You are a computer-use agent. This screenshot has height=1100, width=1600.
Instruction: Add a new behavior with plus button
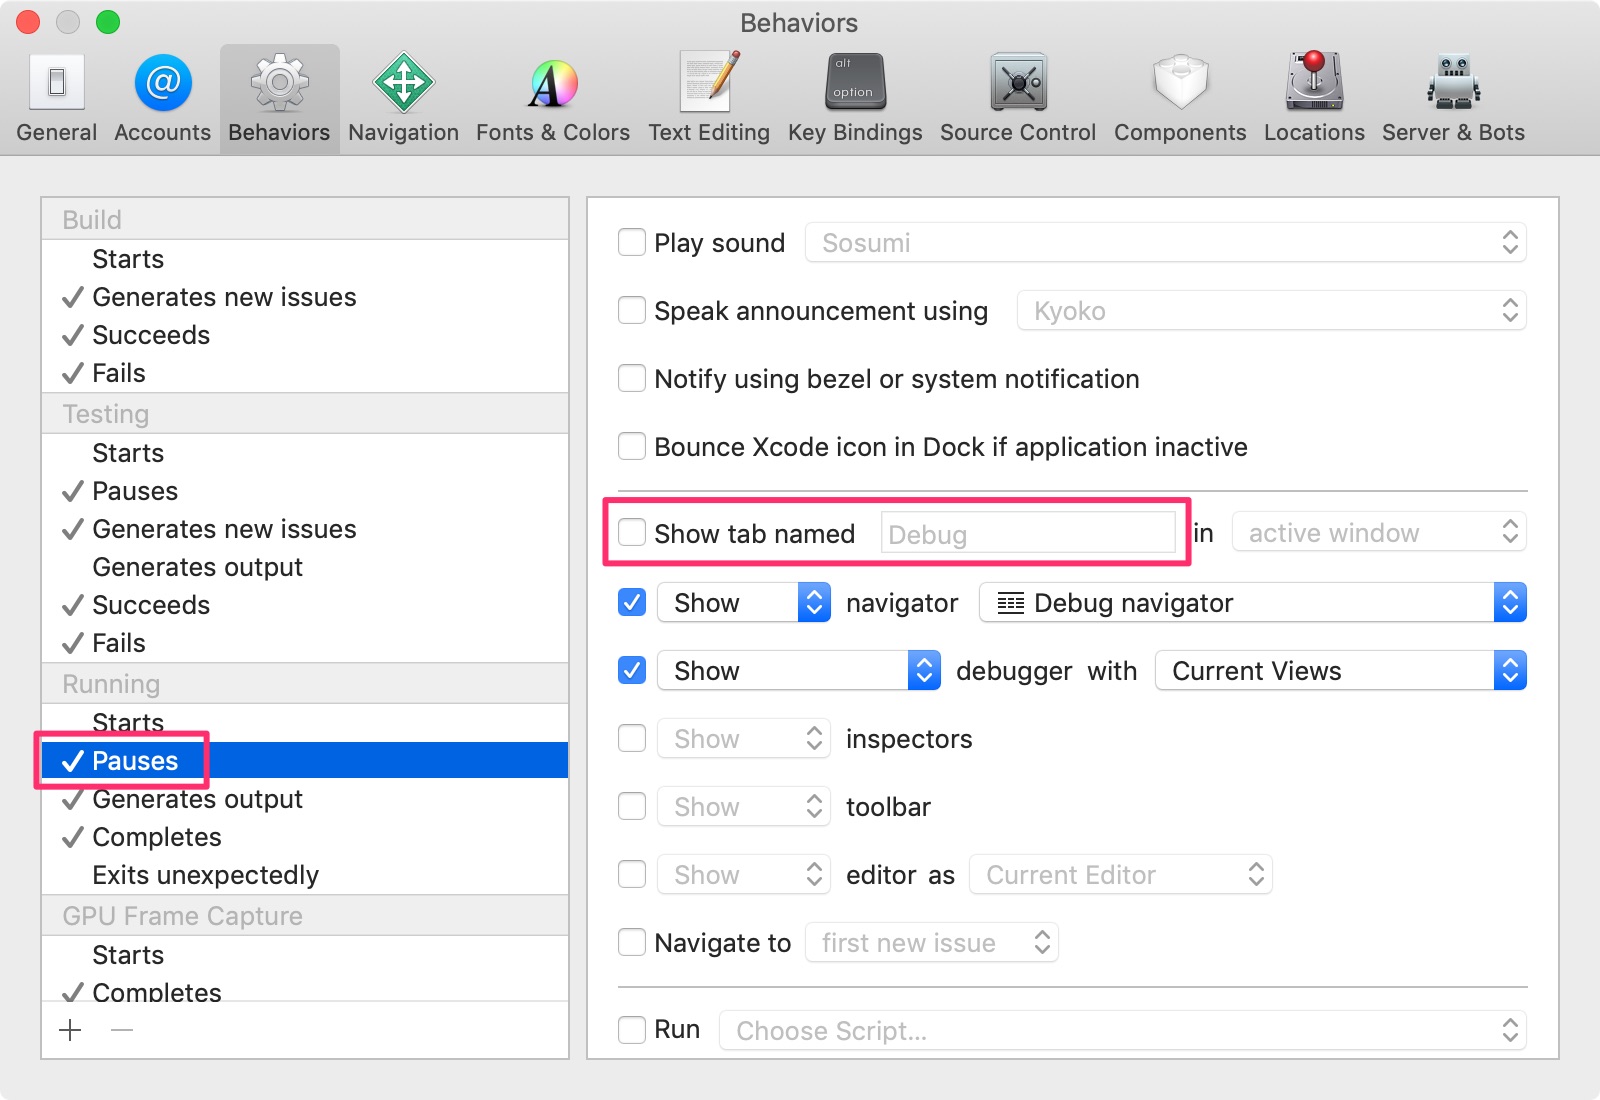click(69, 1029)
